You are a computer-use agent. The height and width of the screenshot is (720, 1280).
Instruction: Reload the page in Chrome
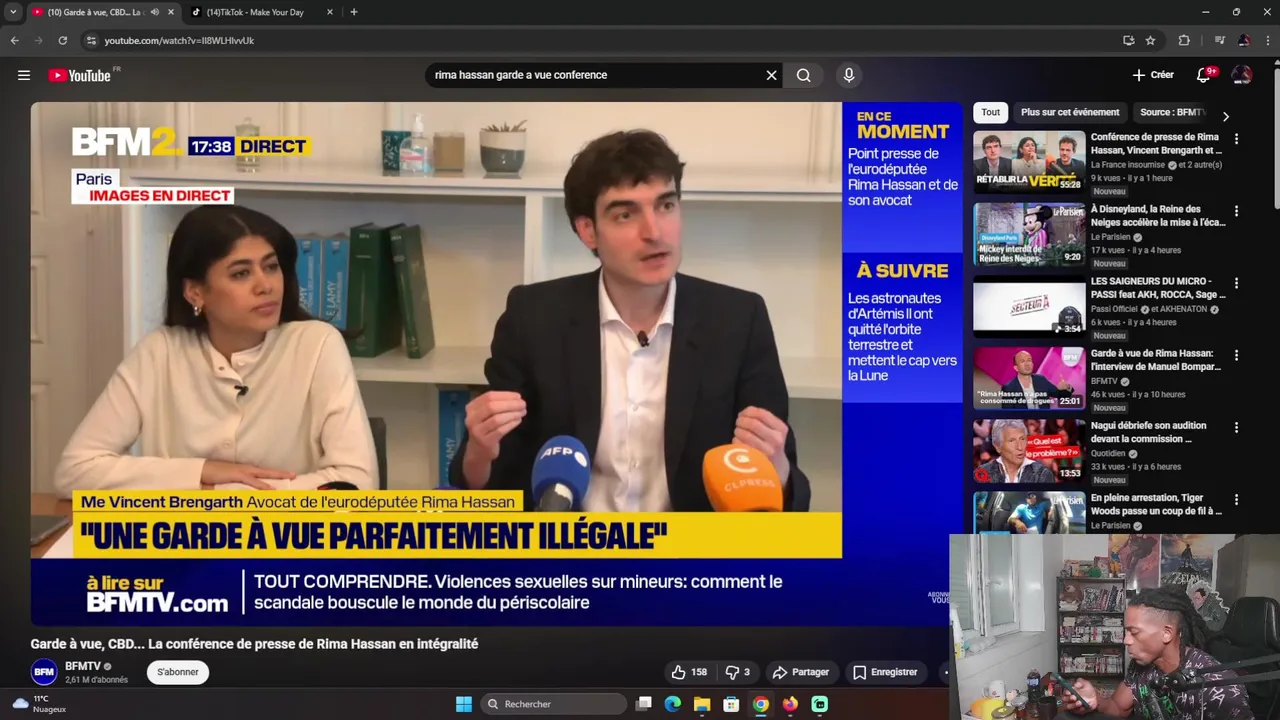62,41
